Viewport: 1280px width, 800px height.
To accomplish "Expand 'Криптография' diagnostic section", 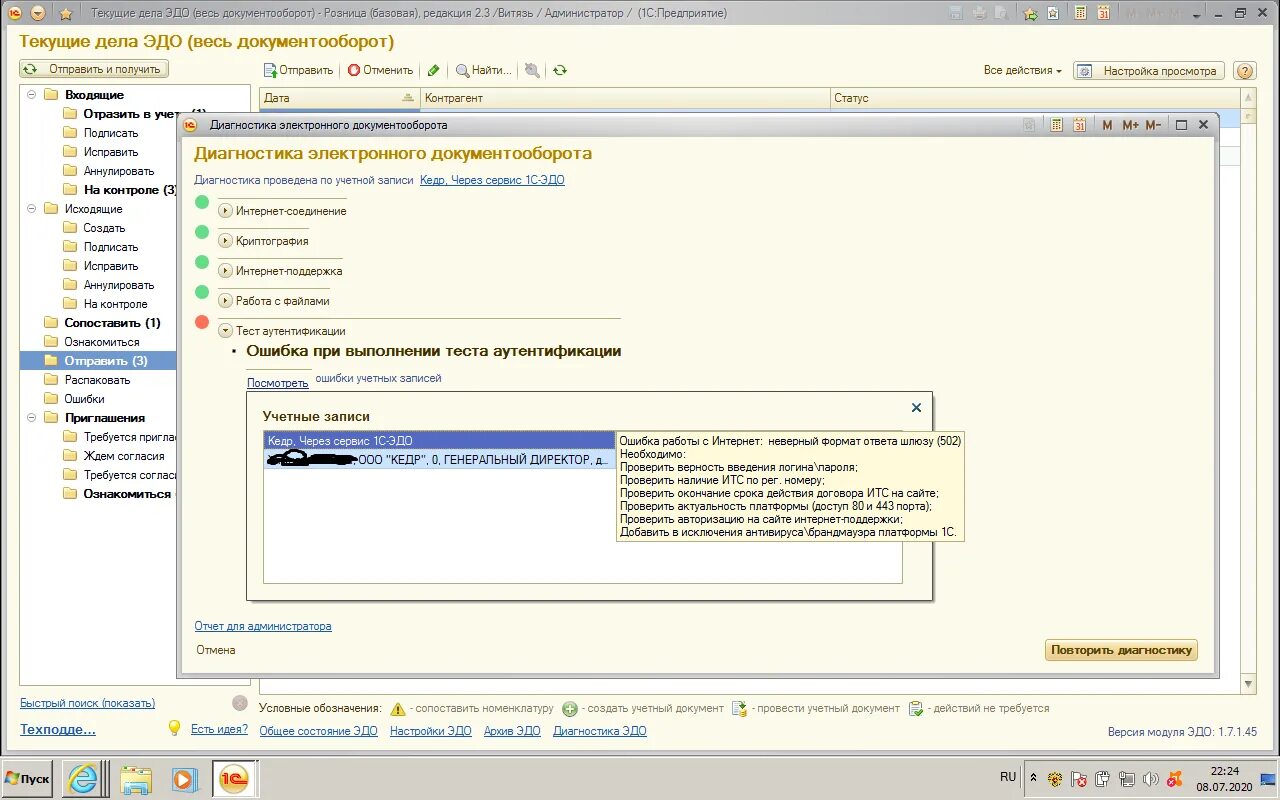I will point(225,241).
